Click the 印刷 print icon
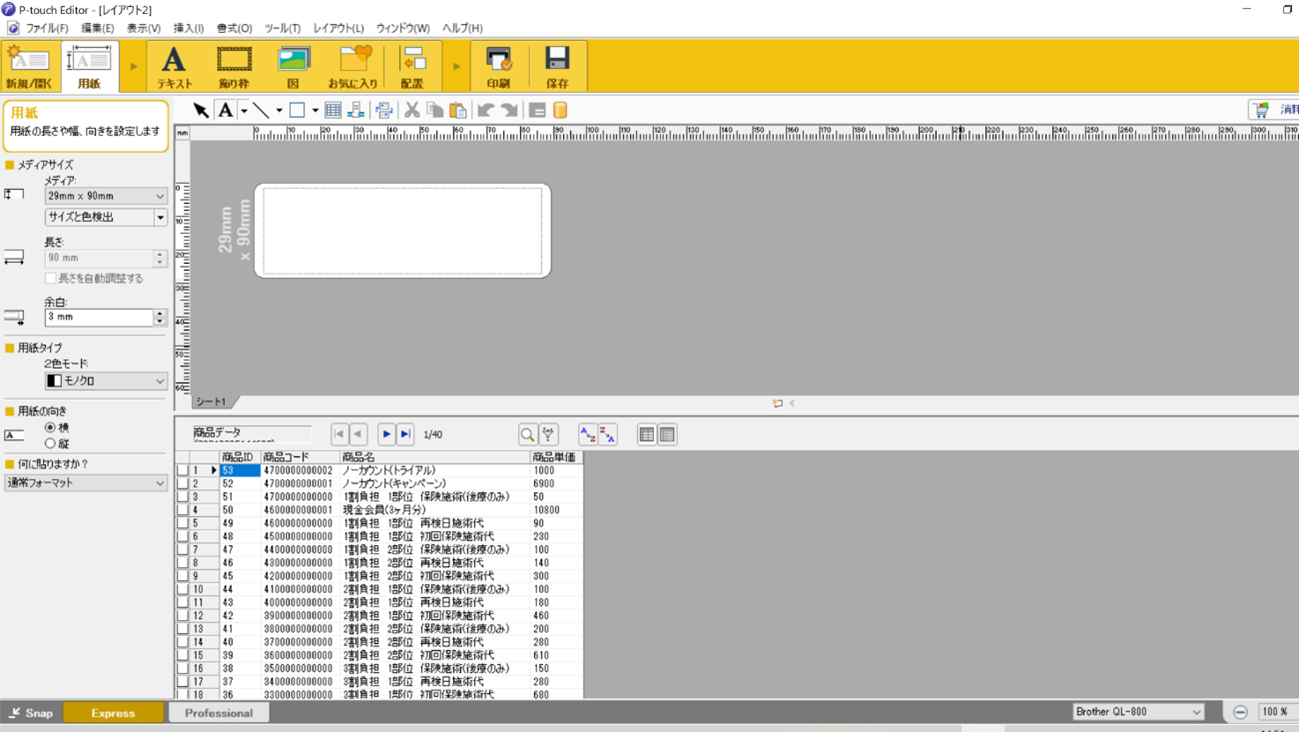 (498, 67)
